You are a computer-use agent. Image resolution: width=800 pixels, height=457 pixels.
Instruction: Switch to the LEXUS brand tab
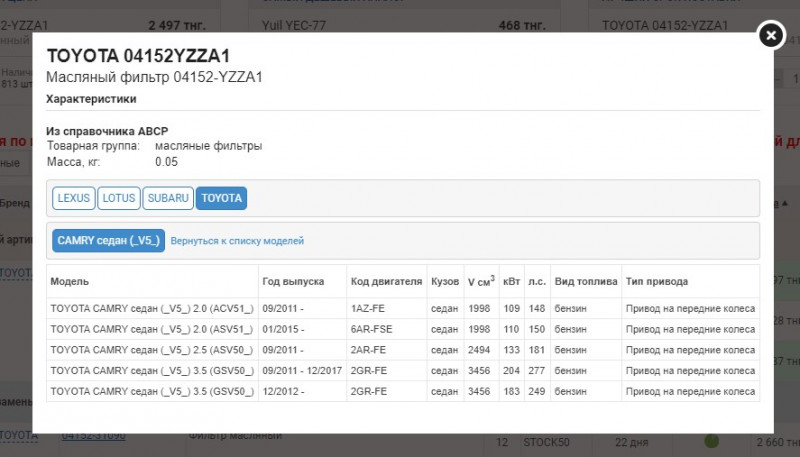73,198
